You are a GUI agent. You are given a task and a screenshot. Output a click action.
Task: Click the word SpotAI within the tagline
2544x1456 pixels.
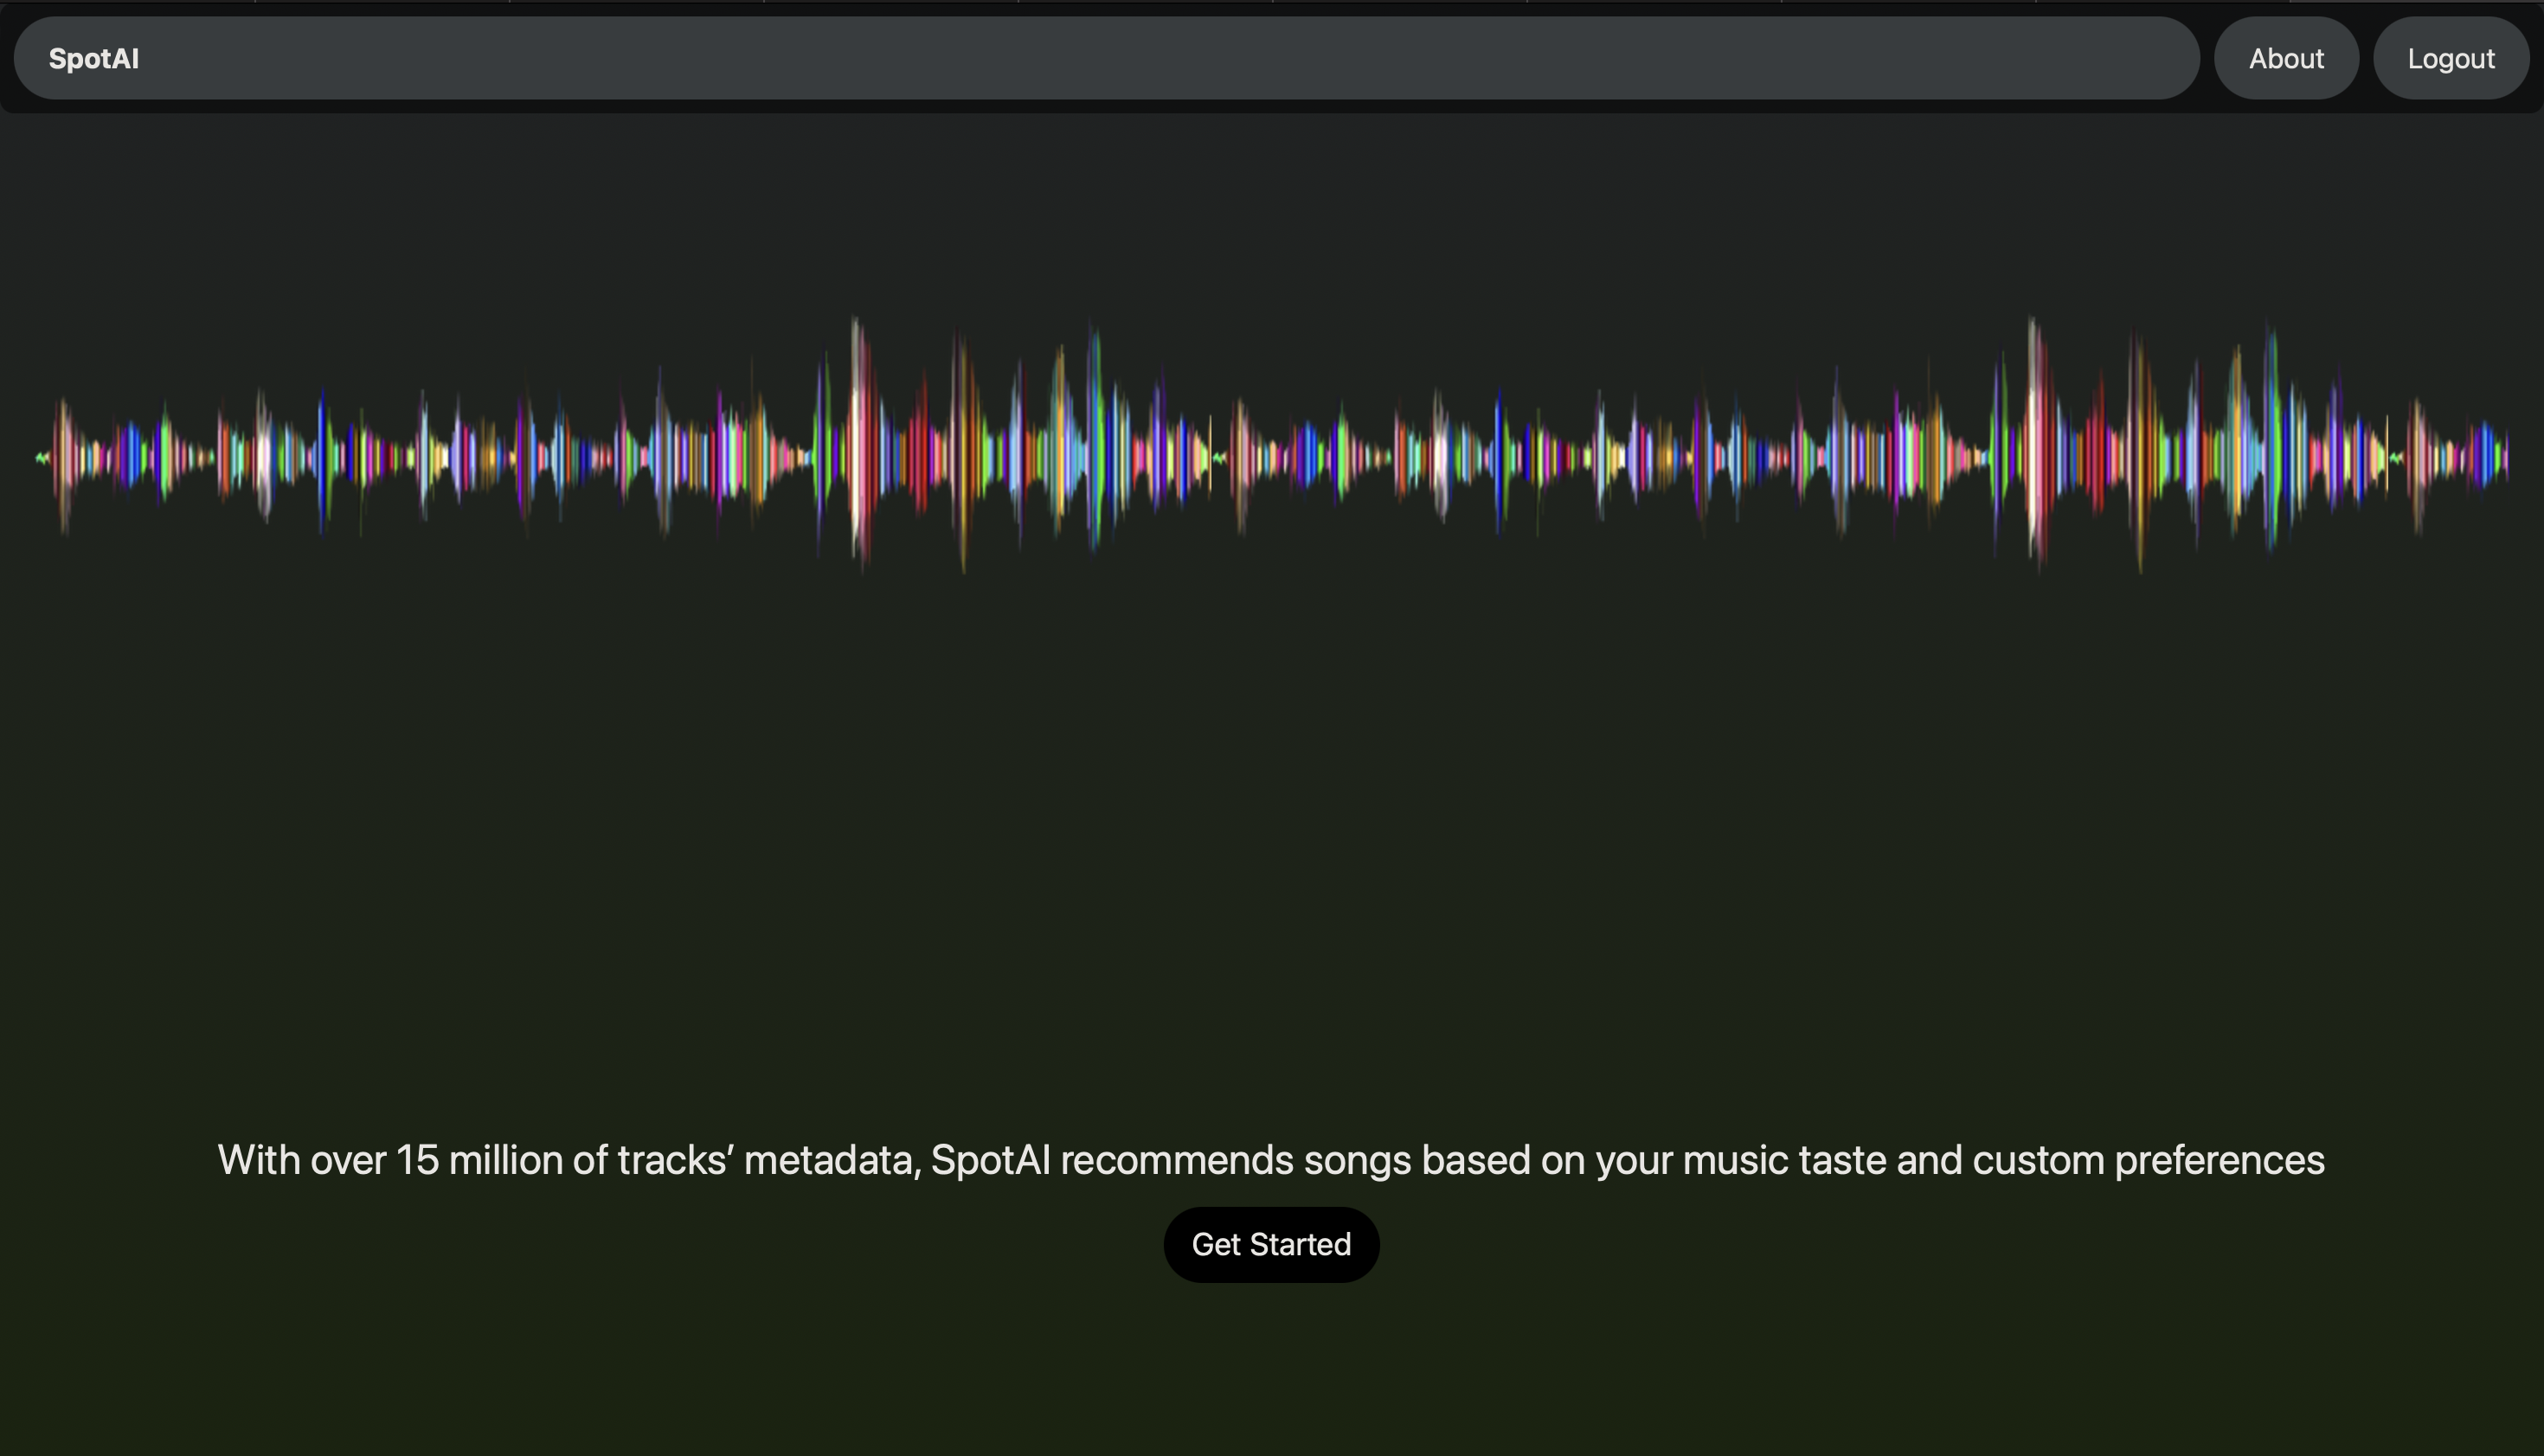(x=990, y=1160)
